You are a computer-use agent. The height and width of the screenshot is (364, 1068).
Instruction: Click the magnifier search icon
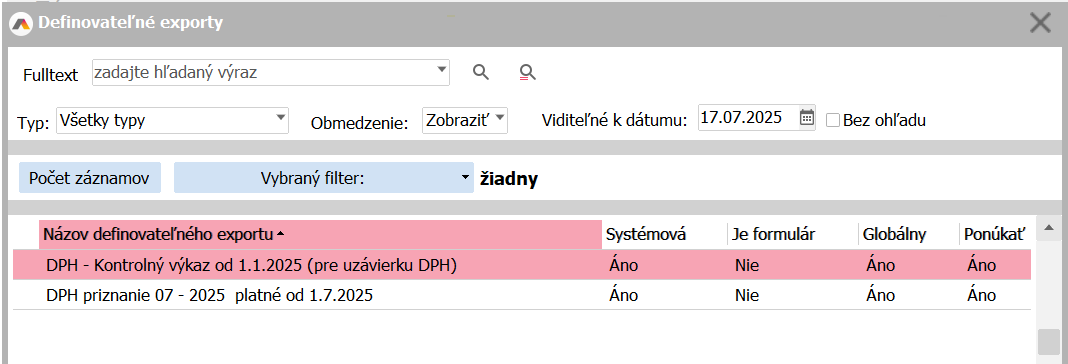click(x=481, y=72)
